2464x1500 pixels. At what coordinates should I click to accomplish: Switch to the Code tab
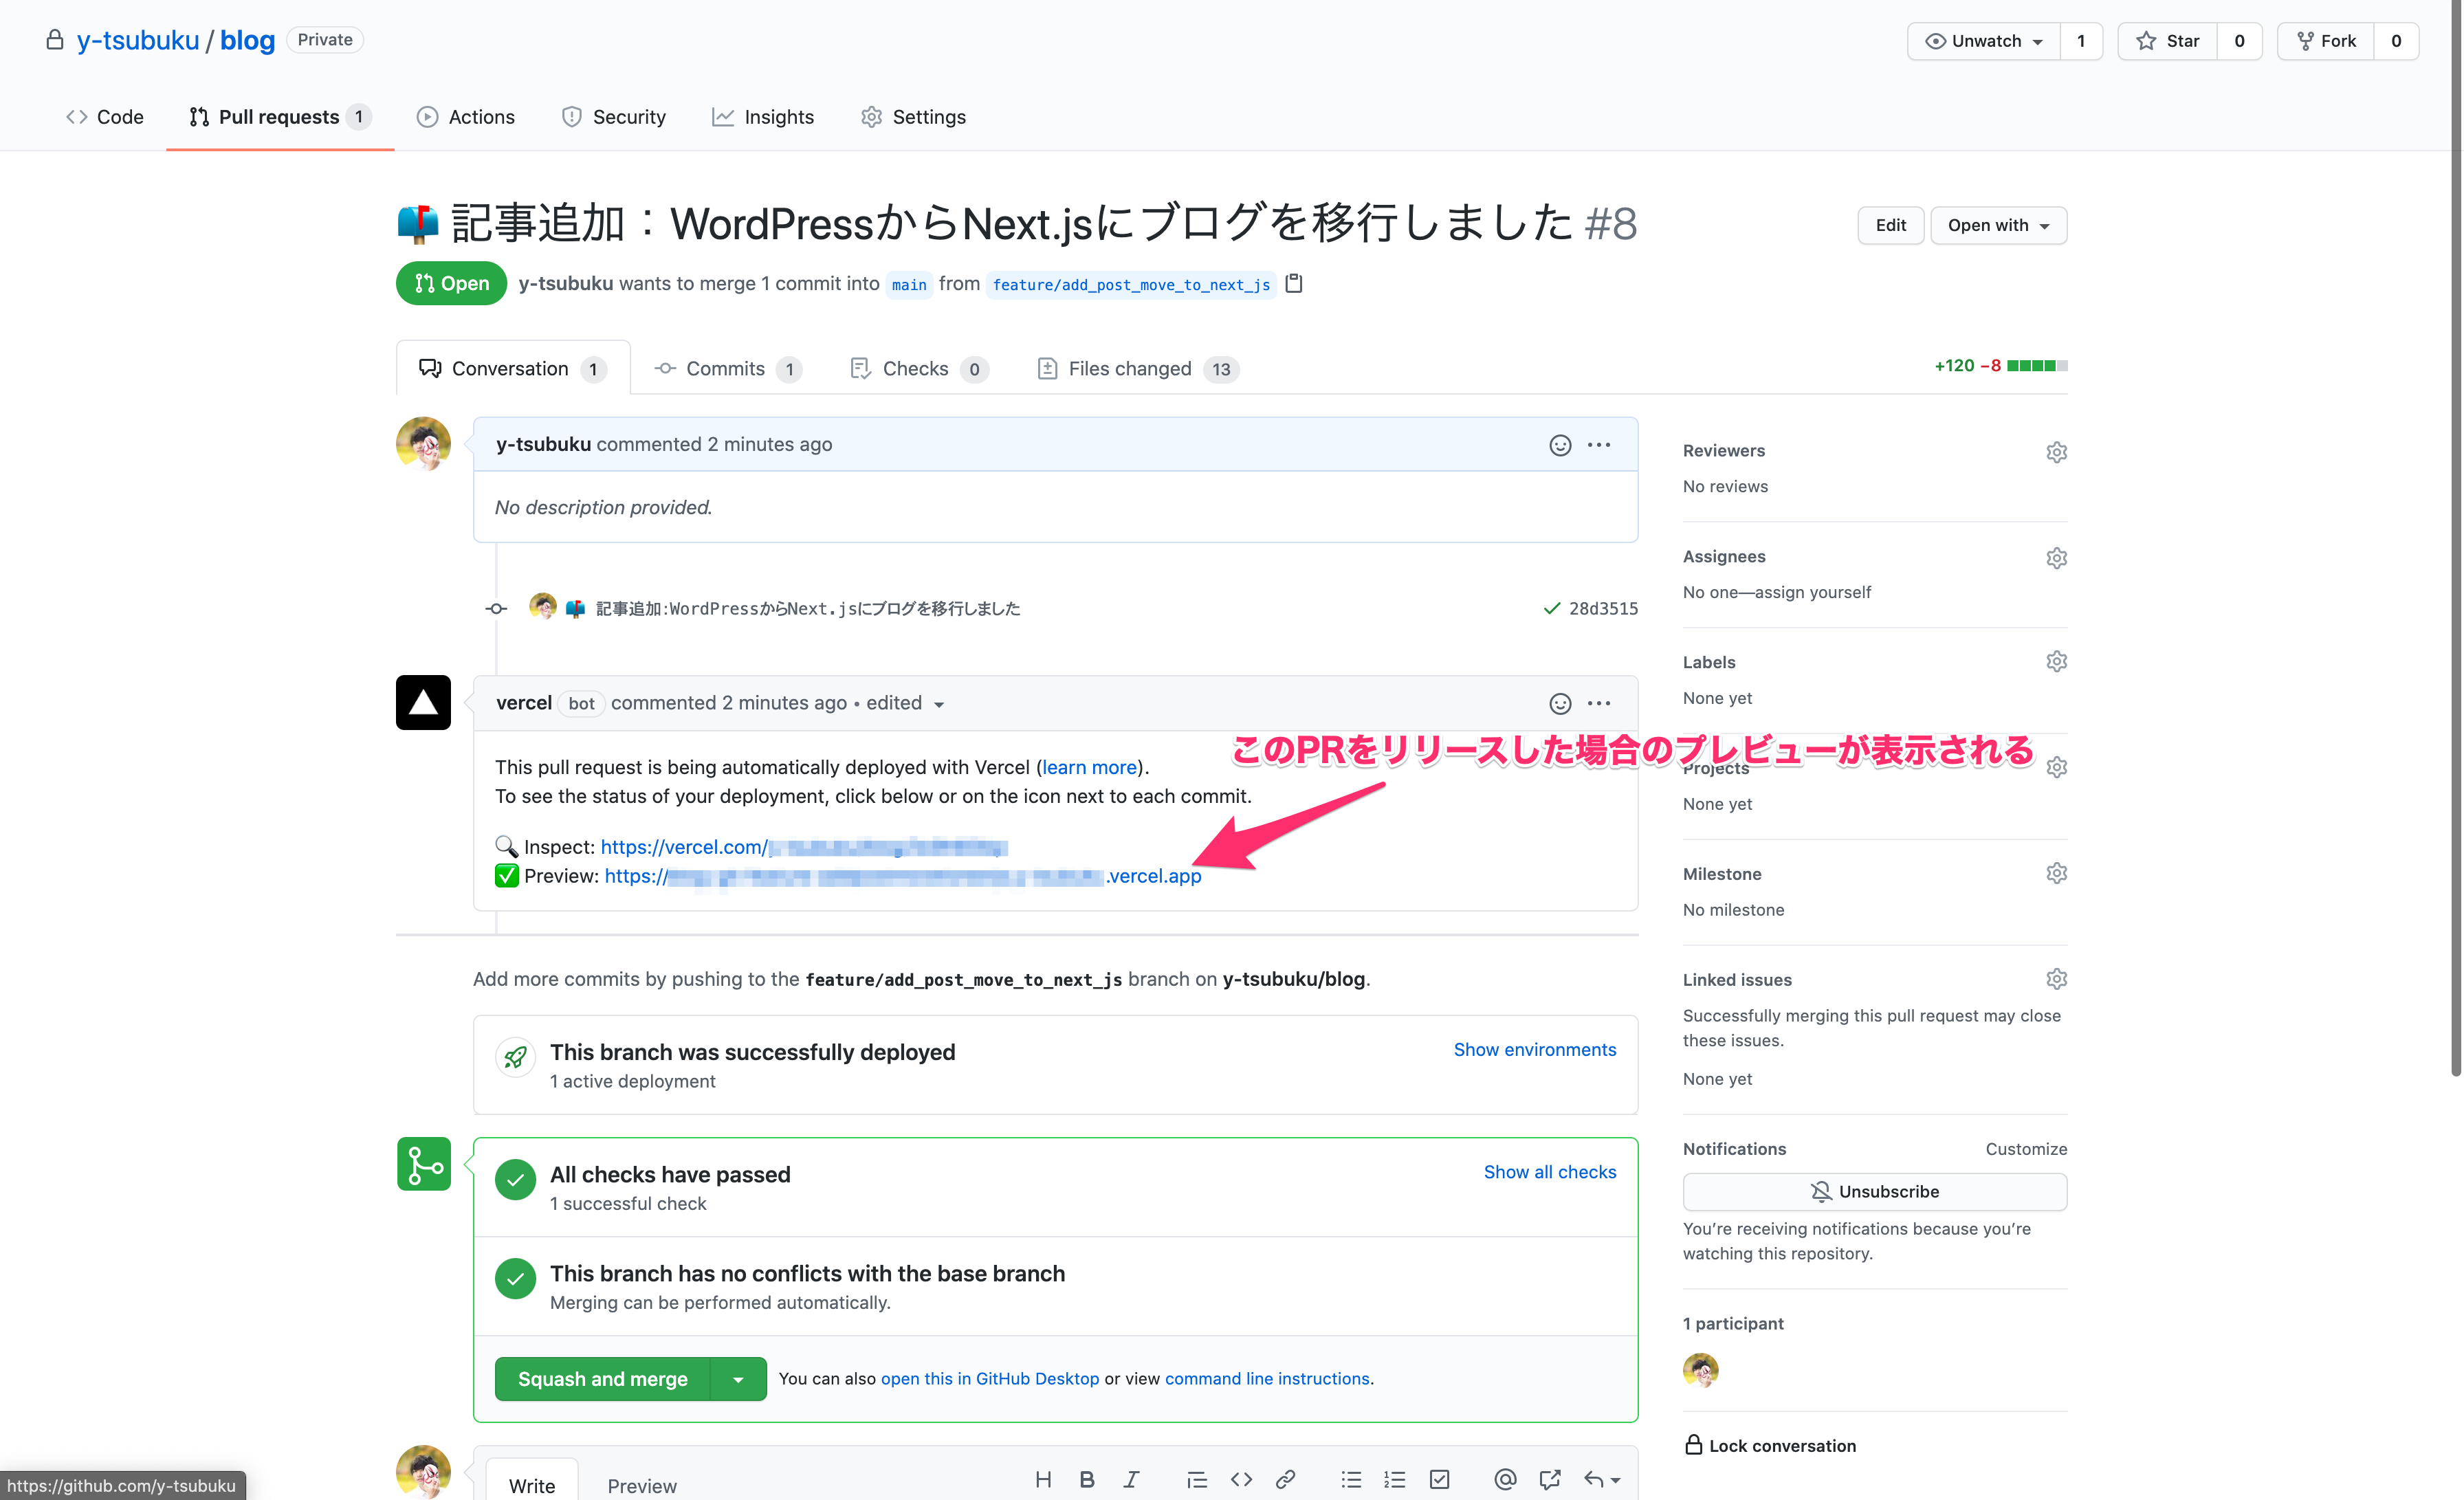[105, 117]
